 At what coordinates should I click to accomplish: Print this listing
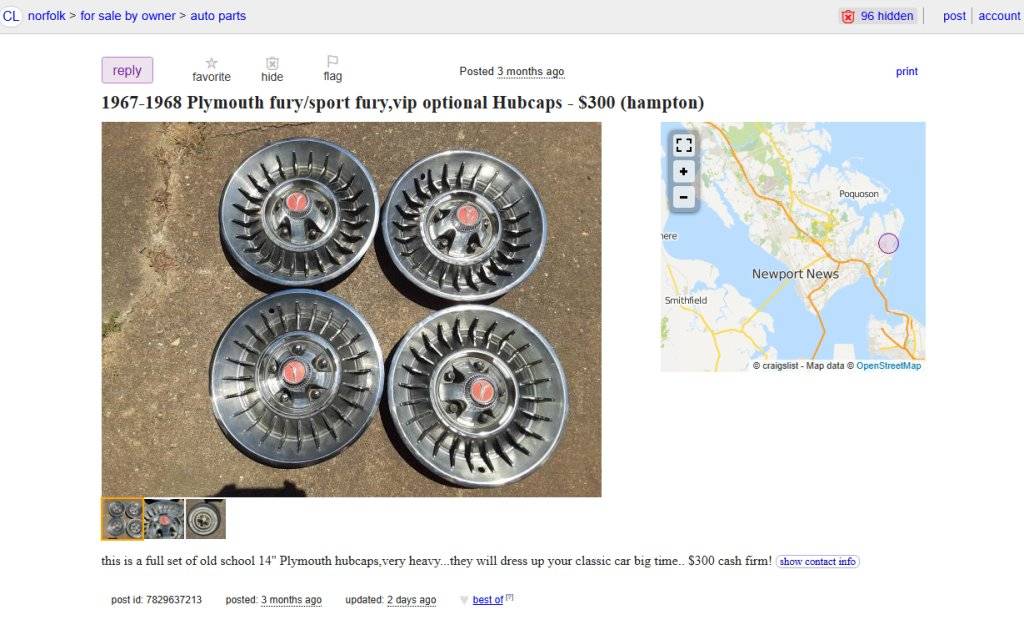point(907,72)
